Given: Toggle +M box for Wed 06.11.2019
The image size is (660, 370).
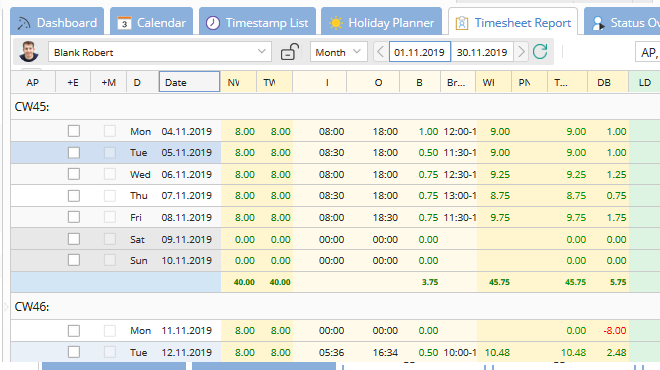Looking at the screenshot, I should [110, 174].
